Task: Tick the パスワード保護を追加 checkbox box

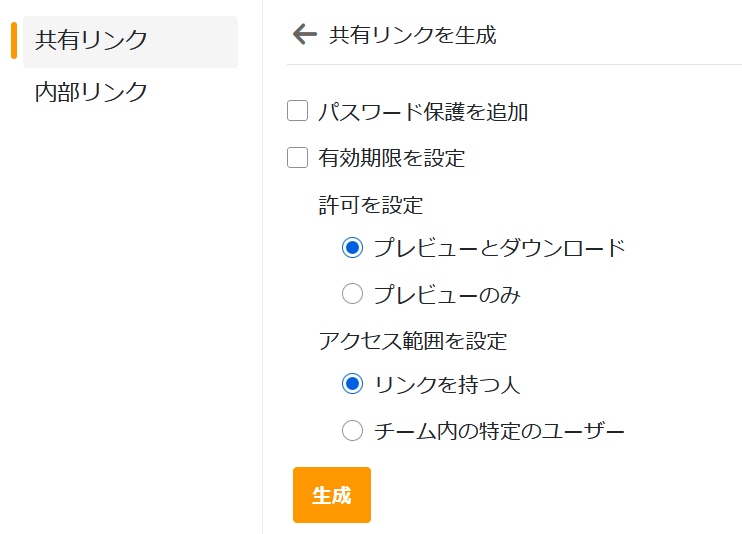Action: click(297, 111)
